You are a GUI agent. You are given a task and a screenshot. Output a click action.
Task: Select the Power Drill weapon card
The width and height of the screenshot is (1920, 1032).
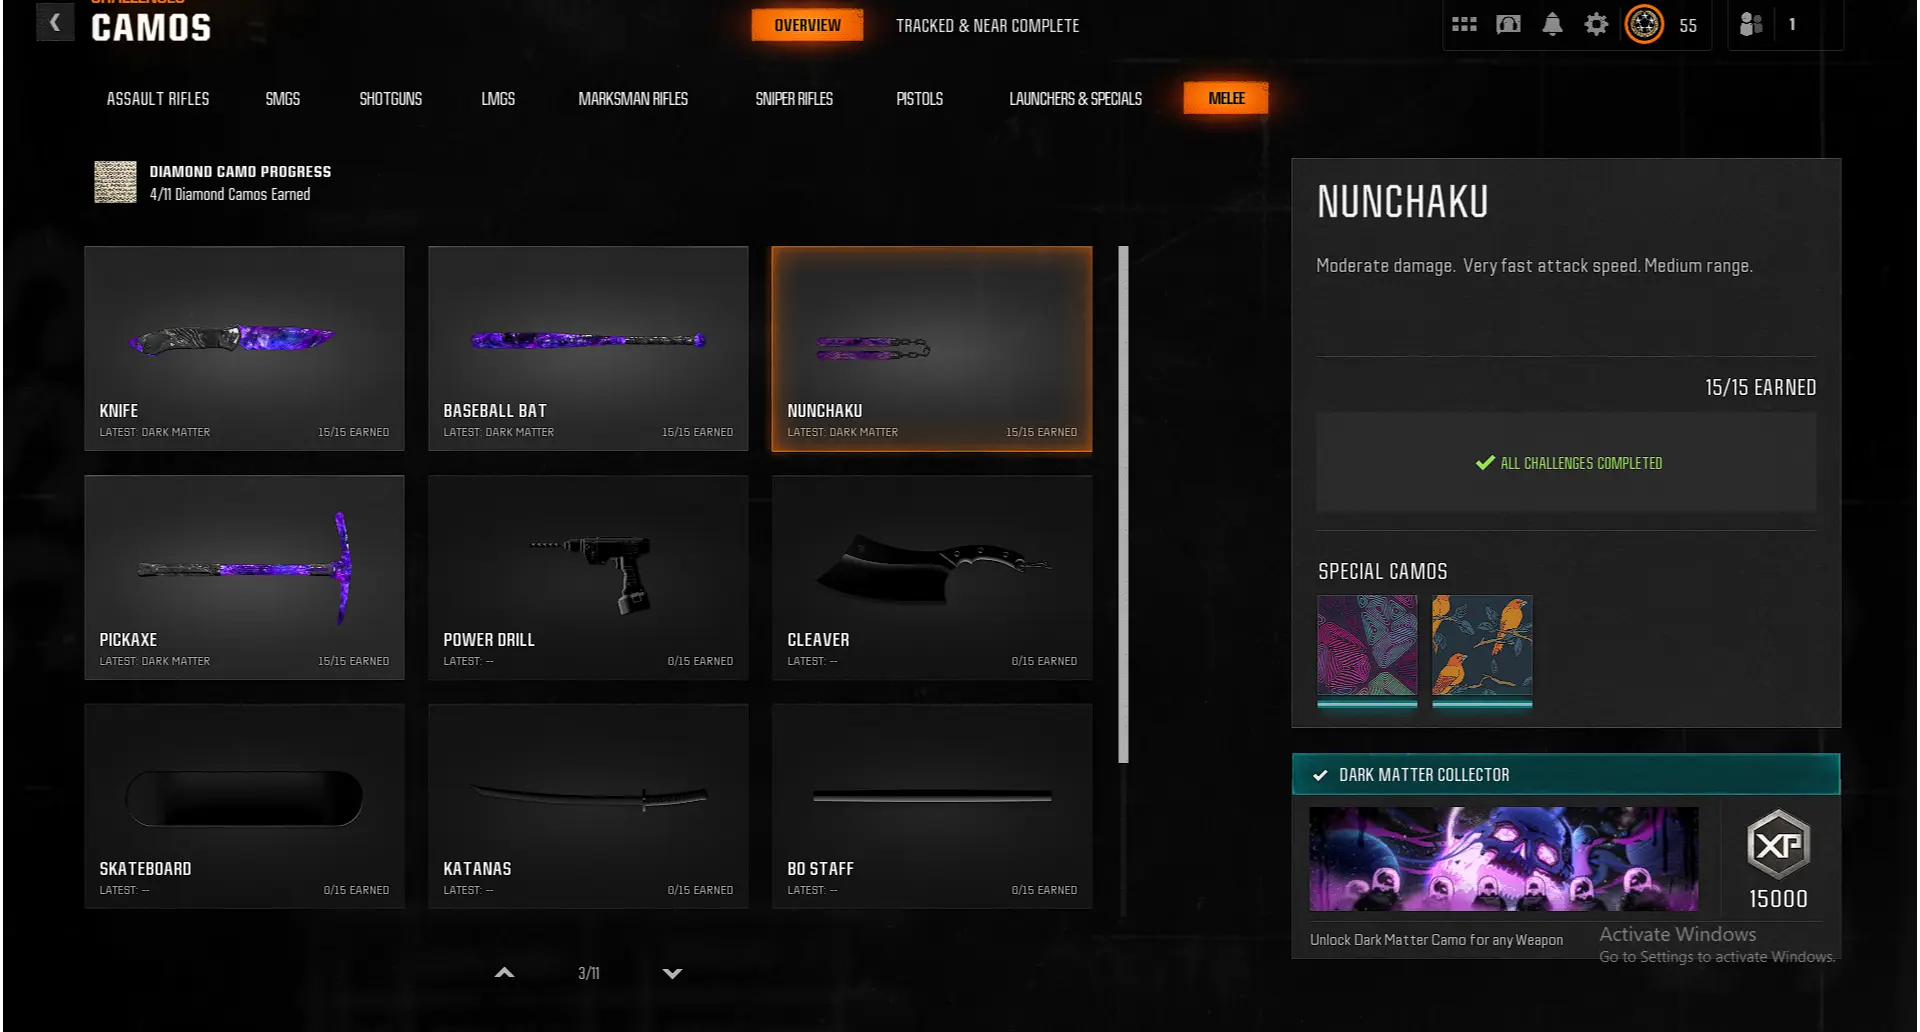(588, 578)
